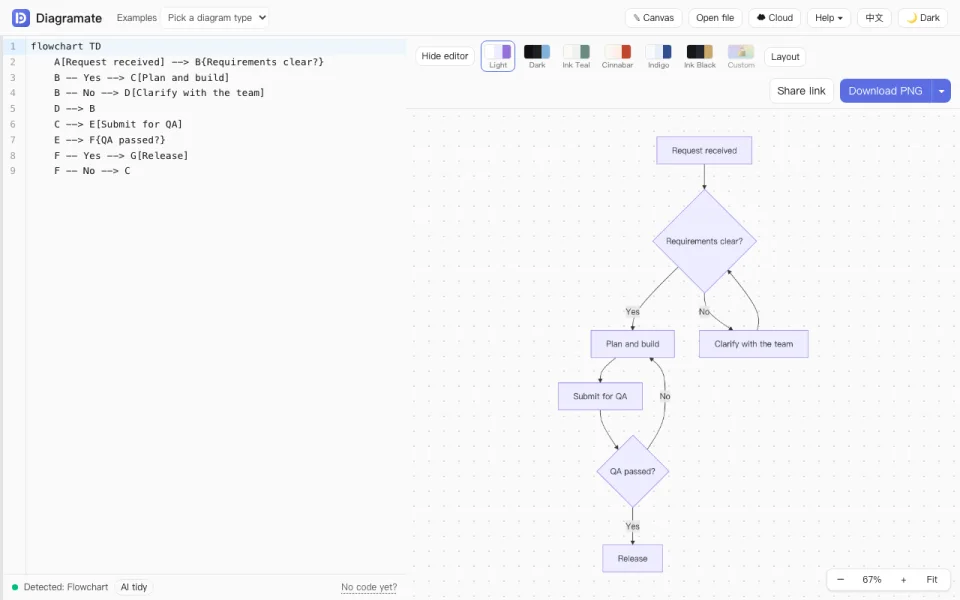Open the Cloud storage option
This screenshot has height=600, width=960.
coord(774,18)
